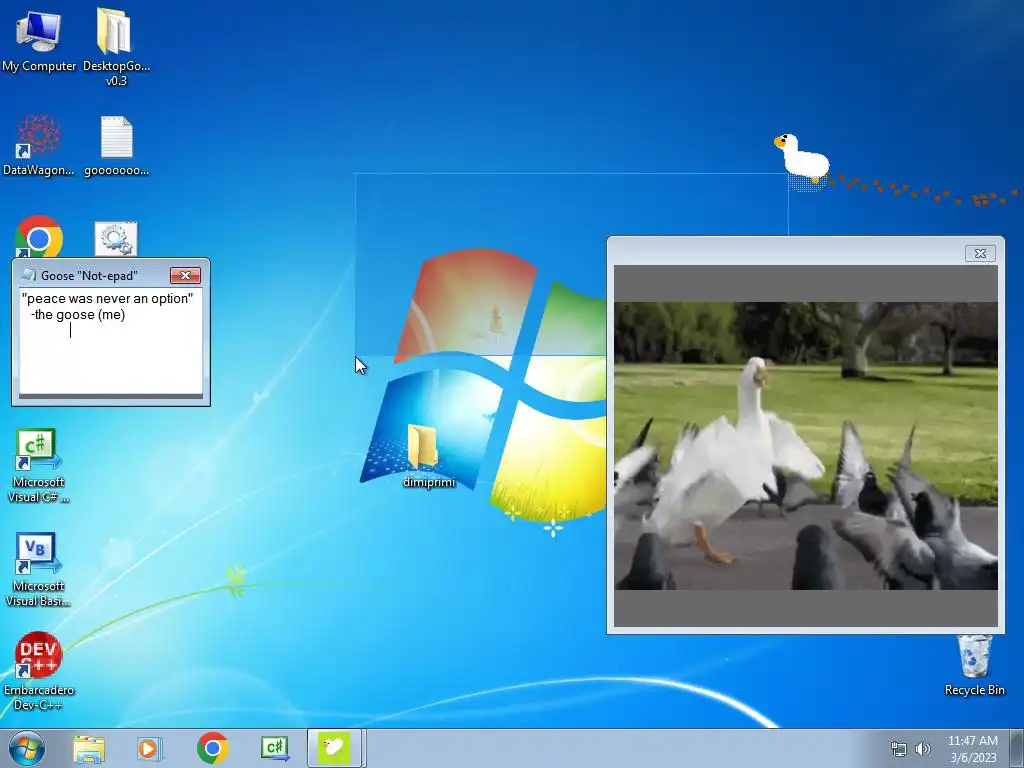Select the gear settings file icon on desktop
This screenshot has width=1024, height=768.
click(x=116, y=239)
